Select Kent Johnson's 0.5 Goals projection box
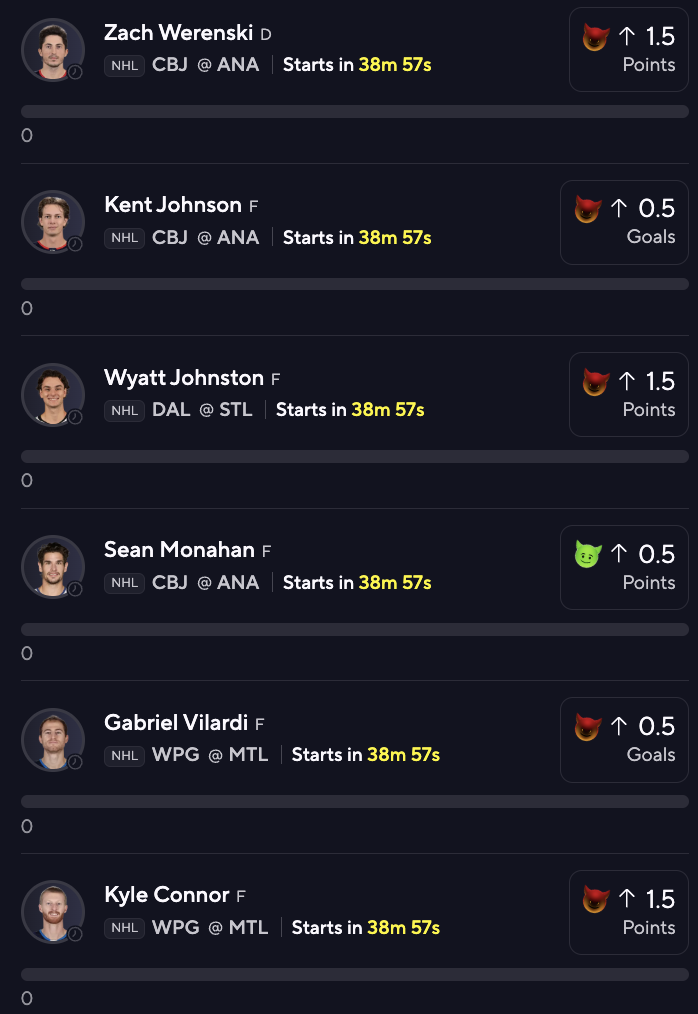Image resolution: width=698 pixels, height=1014 pixels. pyautogui.click(x=624, y=222)
